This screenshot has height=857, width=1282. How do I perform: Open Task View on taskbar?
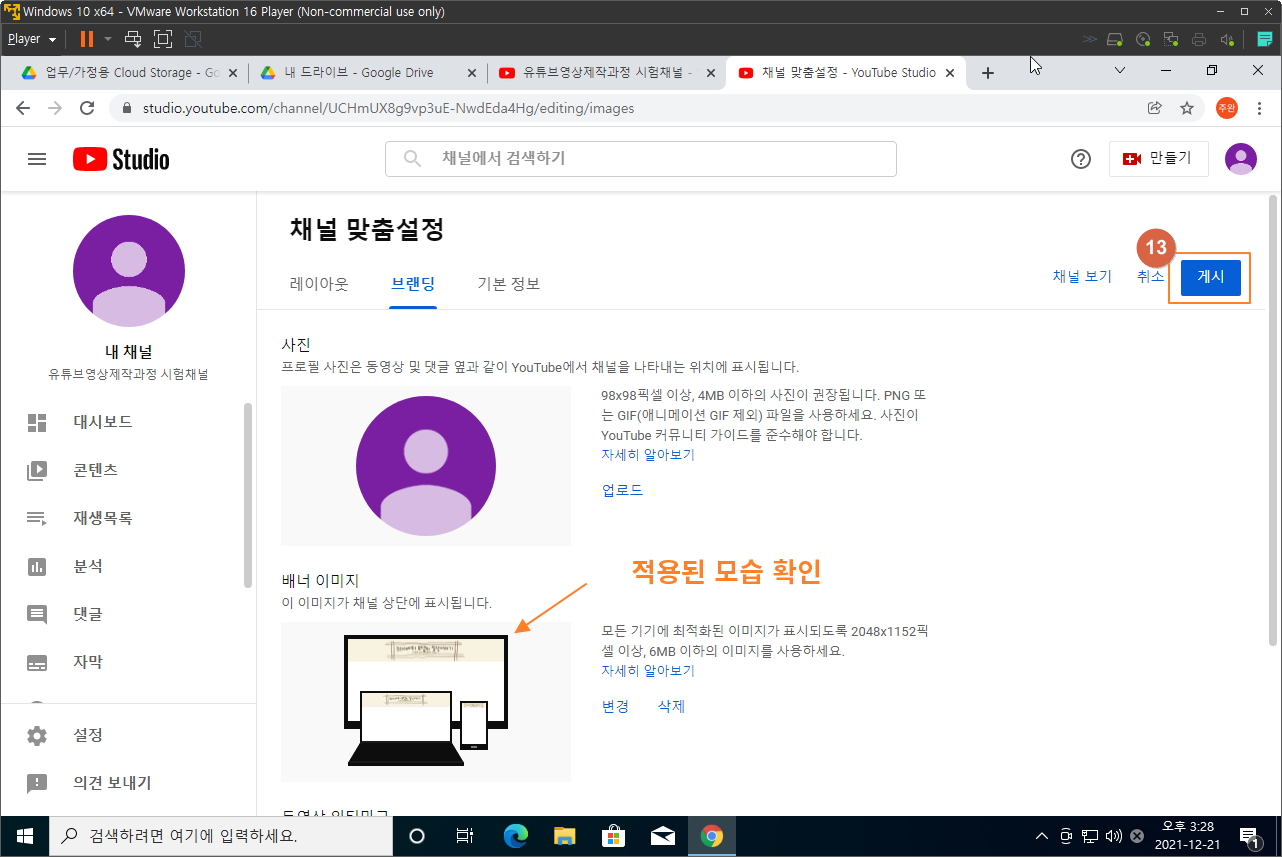coord(465,836)
